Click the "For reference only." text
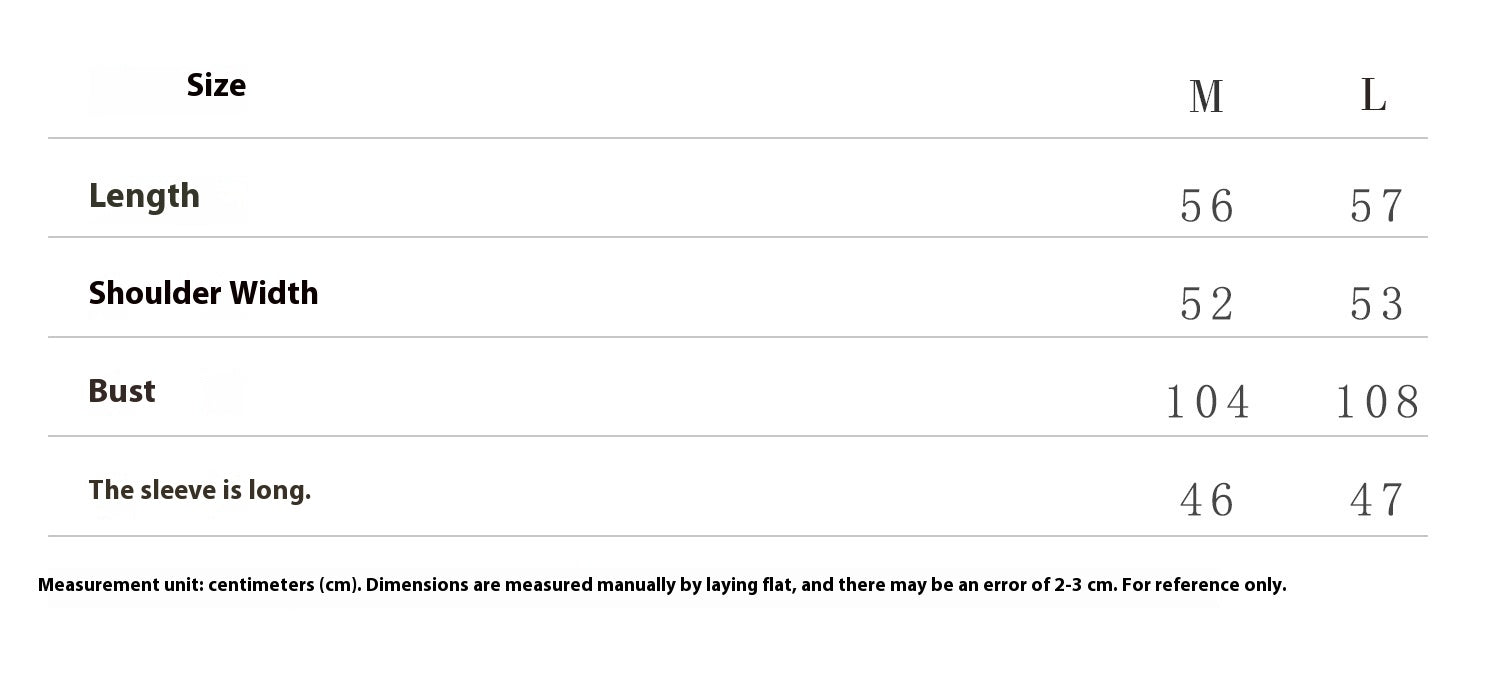Screen dimensions: 1500x685 [x=1204, y=585]
